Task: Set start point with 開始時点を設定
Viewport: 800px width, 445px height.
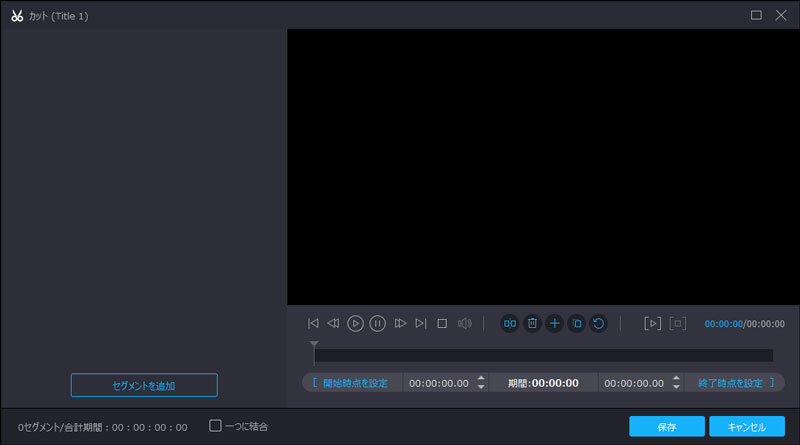Action: pos(351,383)
